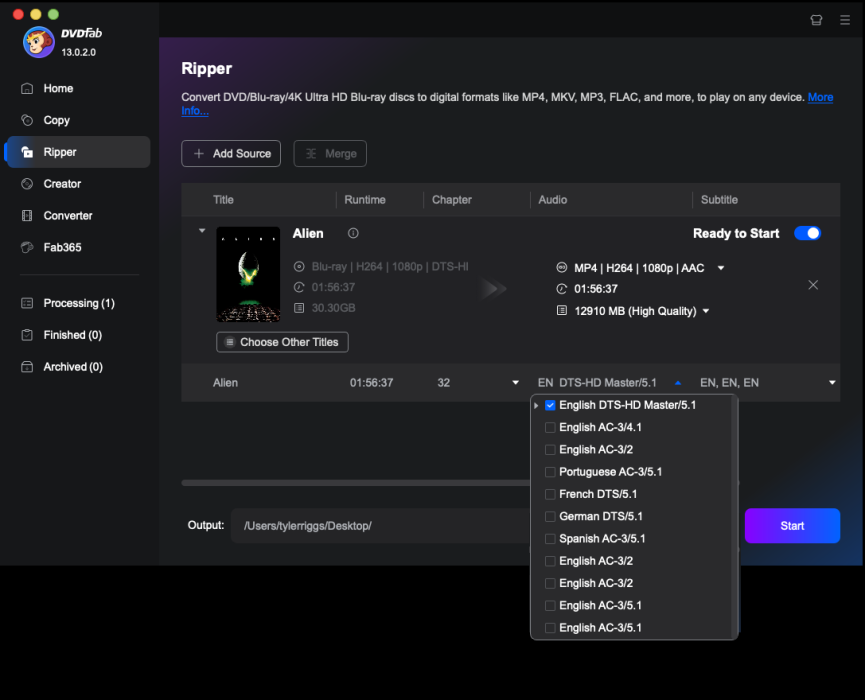Enable the French DTS/5.1 audio track
865x700 pixels.
coord(550,494)
